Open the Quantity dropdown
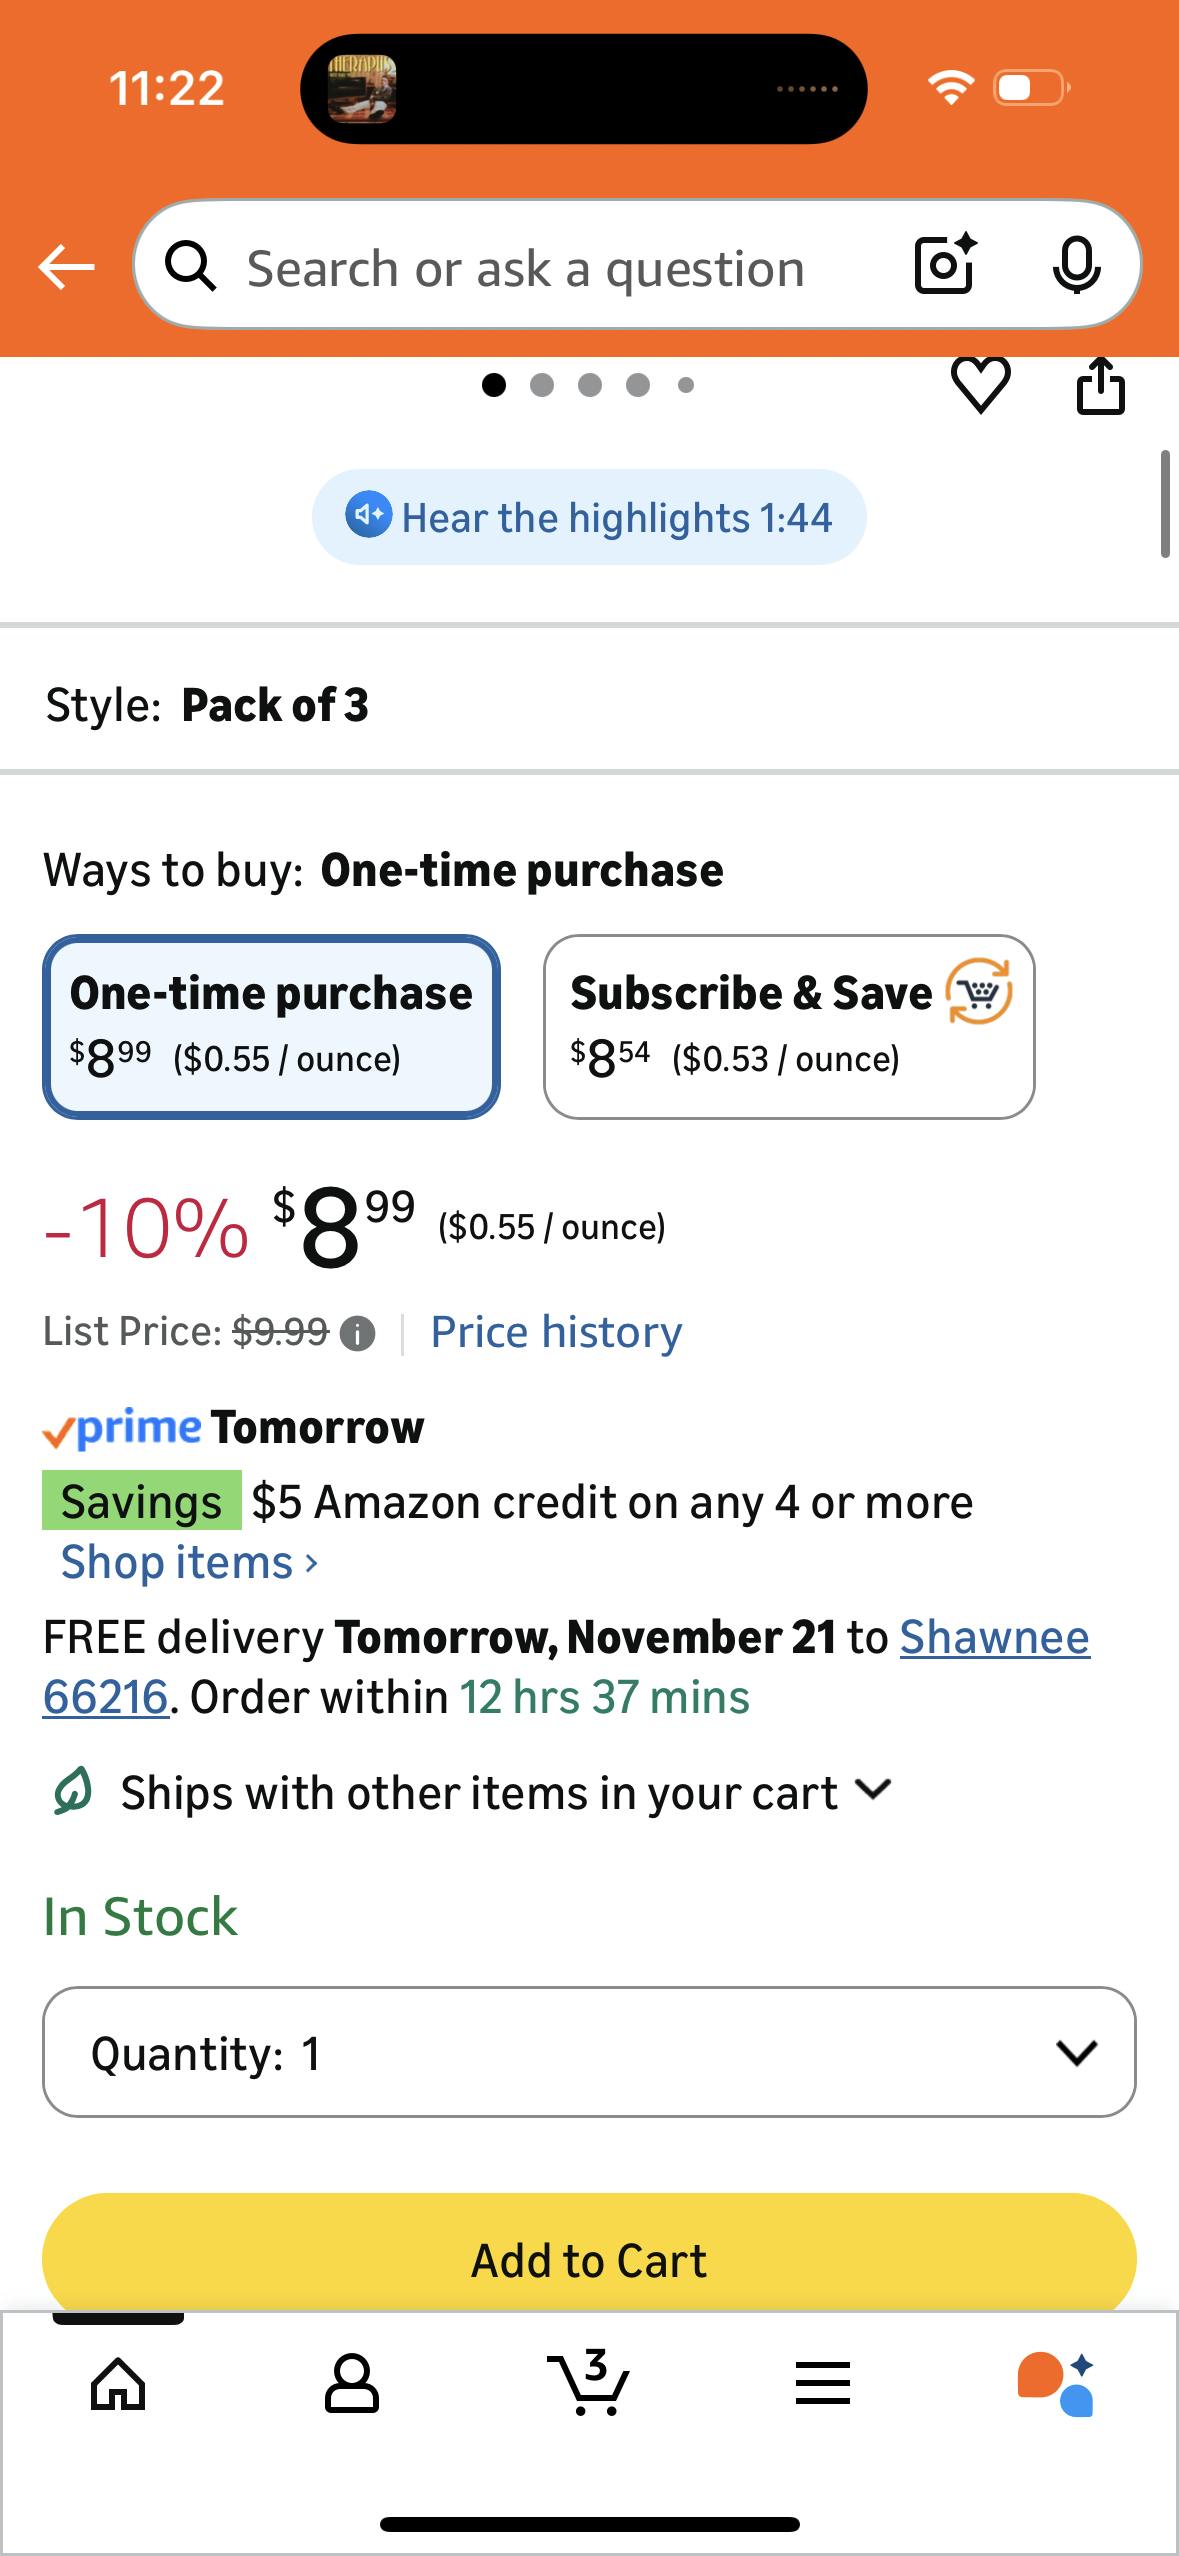 pyautogui.click(x=589, y=2052)
